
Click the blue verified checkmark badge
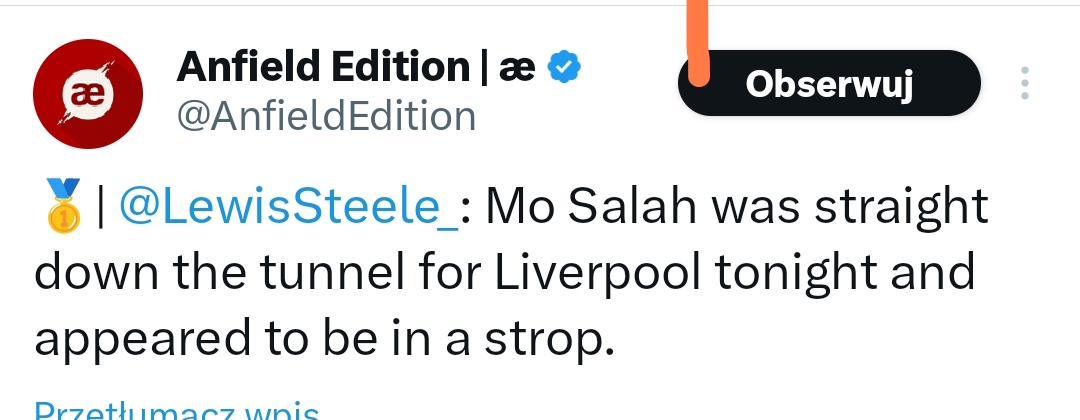566,69
